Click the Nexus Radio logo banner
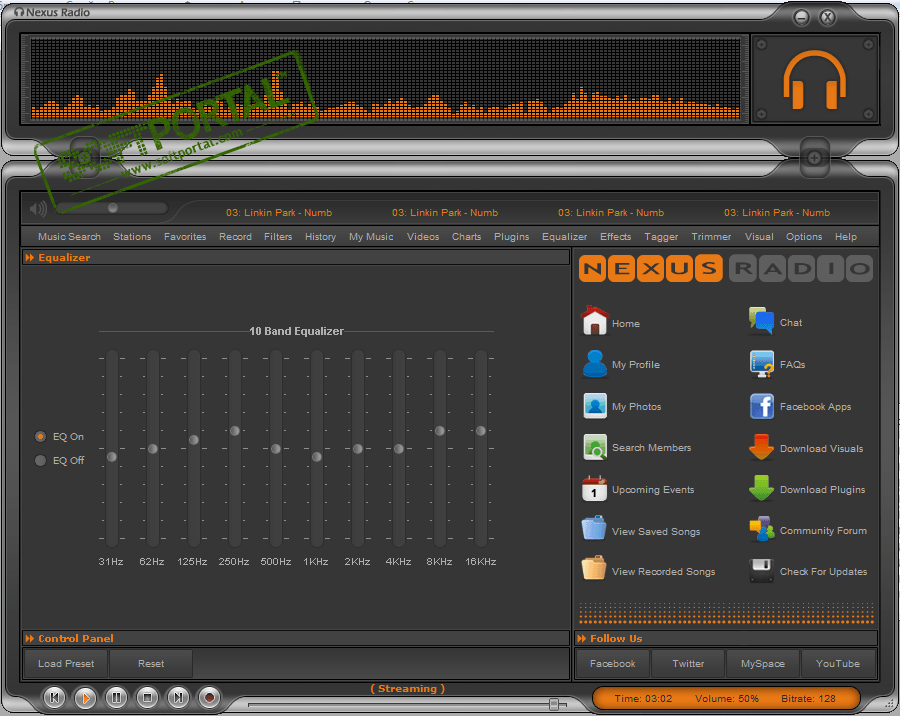 [x=726, y=268]
